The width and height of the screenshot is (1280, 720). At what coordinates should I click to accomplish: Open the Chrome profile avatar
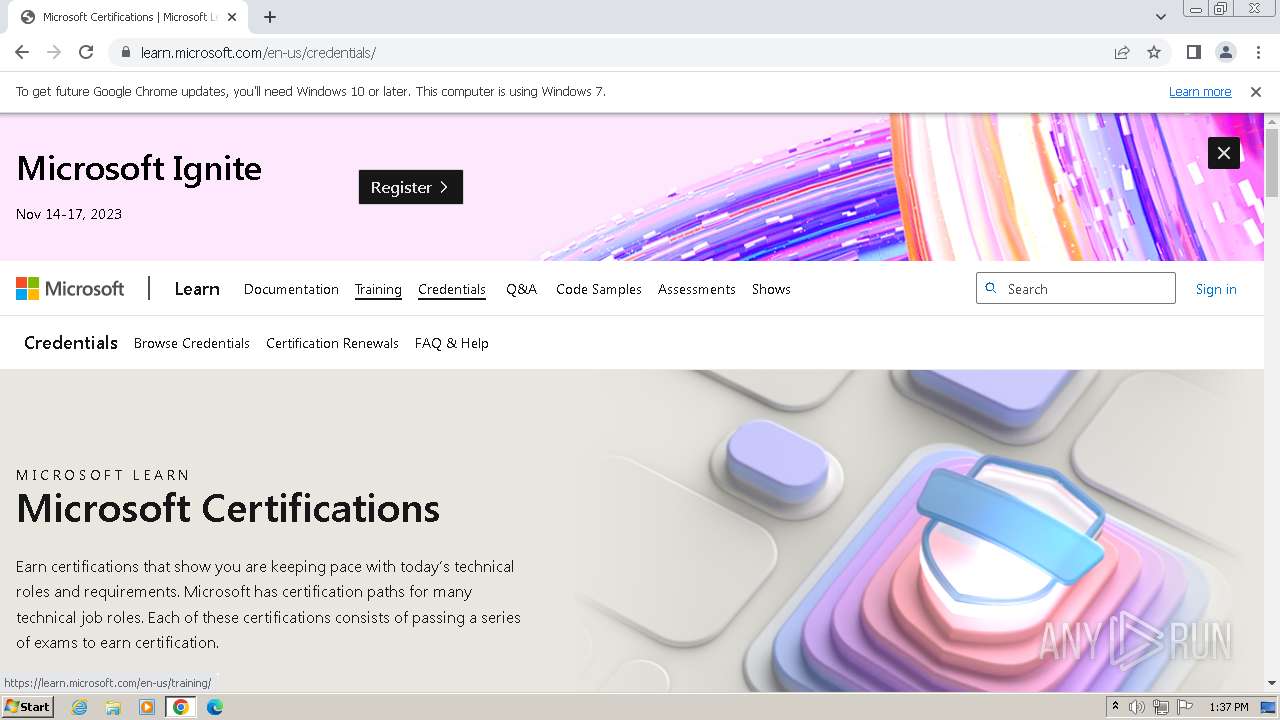(1226, 52)
